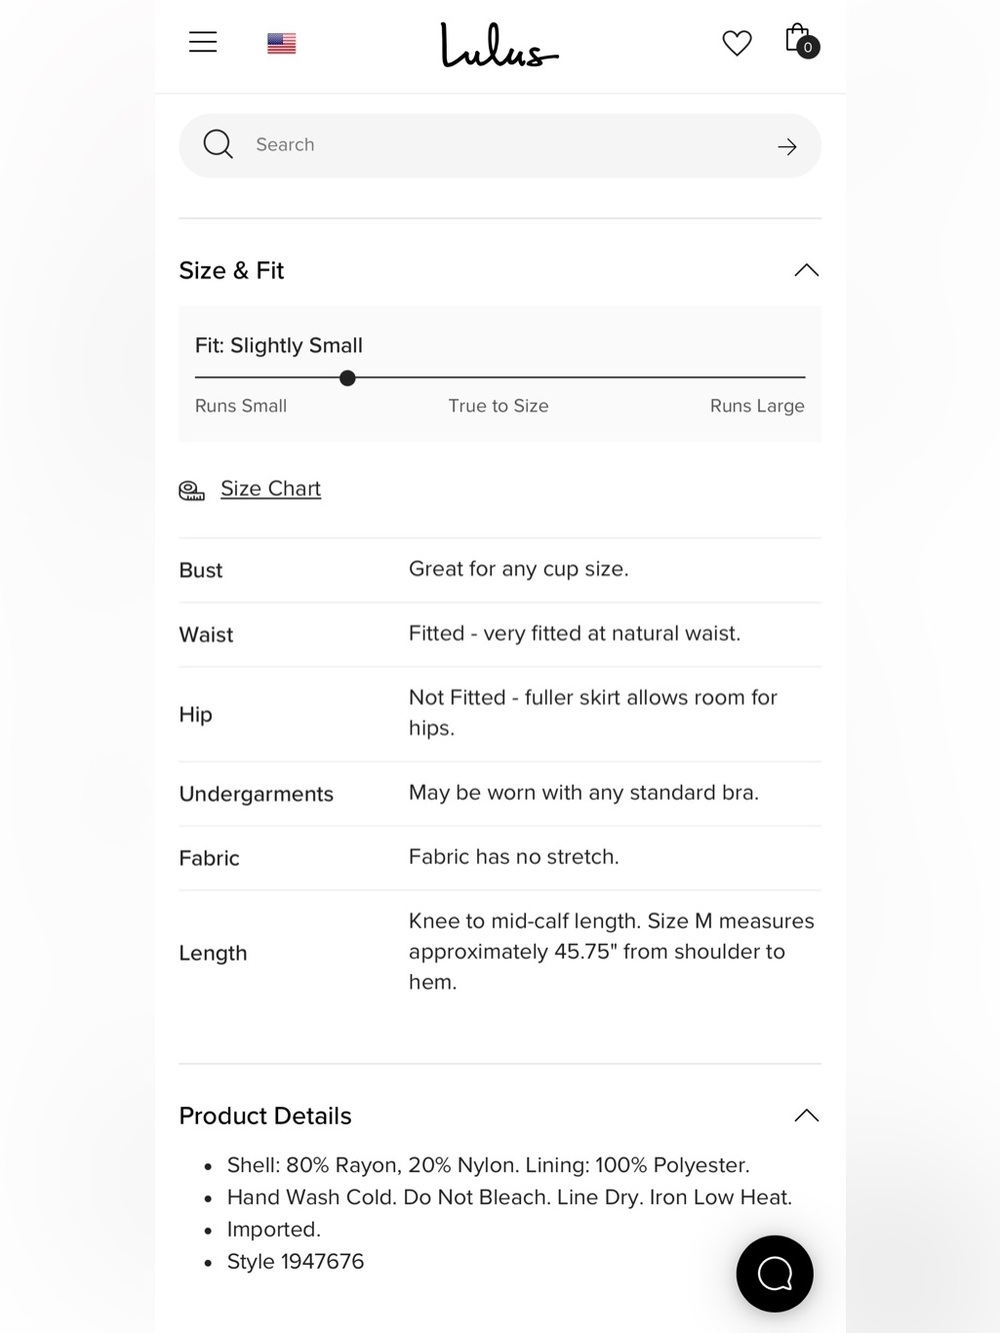
Task: Open the hamburger navigation menu
Action: (x=203, y=42)
